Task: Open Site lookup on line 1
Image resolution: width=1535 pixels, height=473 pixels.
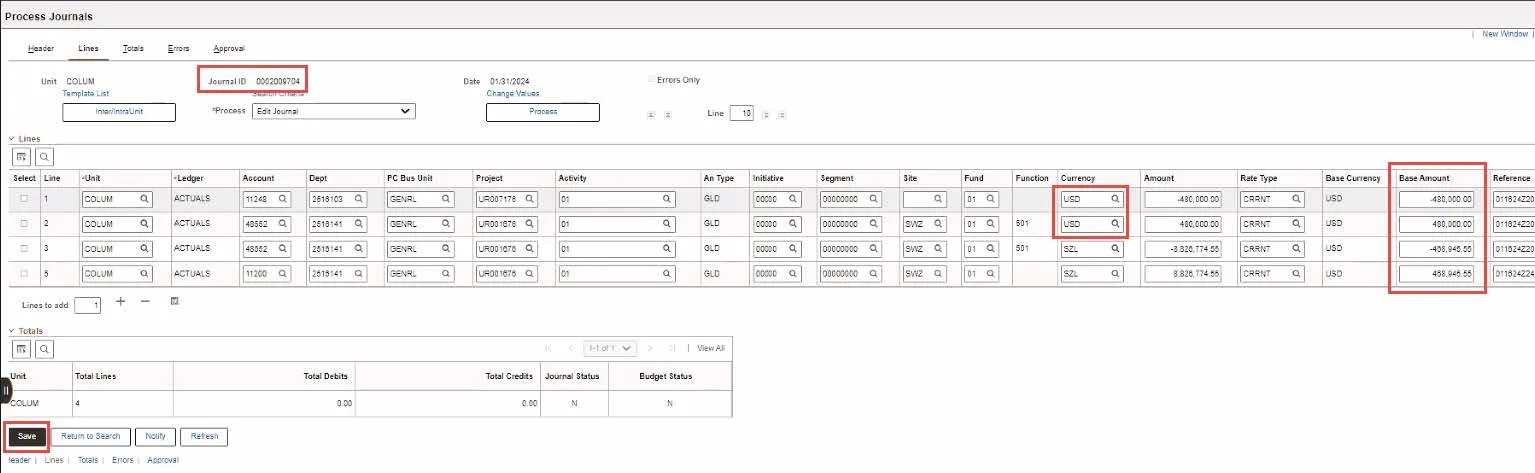Action: click(937, 199)
